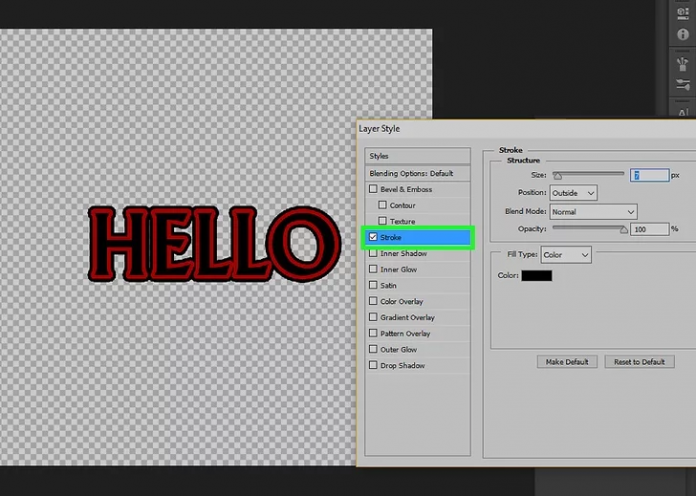Enable the Drop Shadow checkbox
Image resolution: width=696 pixels, height=496 pixels.
(x=374, y=365)
